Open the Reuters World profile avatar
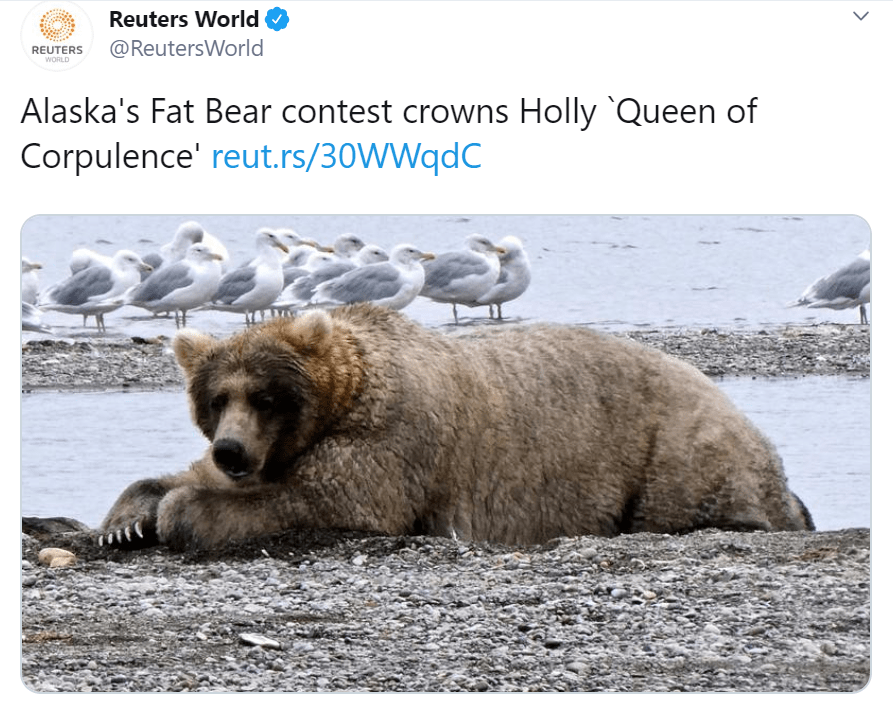 [57, 35]
